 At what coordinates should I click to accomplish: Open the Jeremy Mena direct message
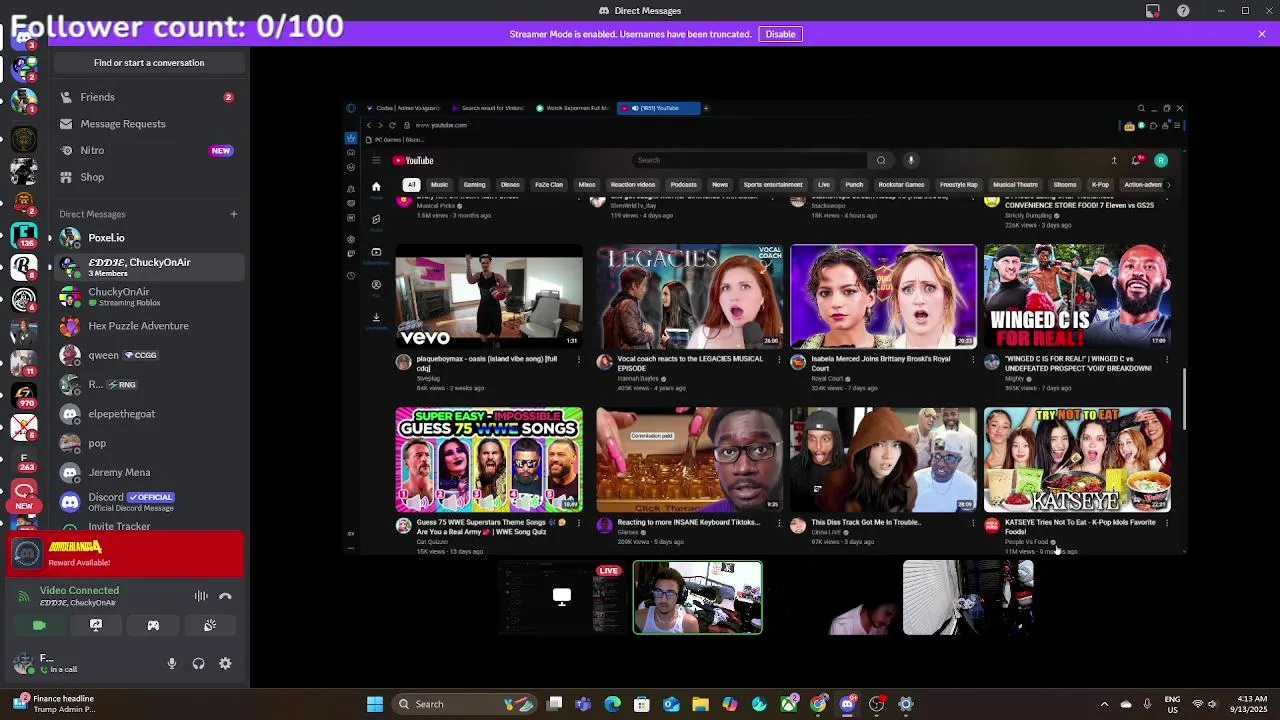pyautogui.click(x=149, y=472)
